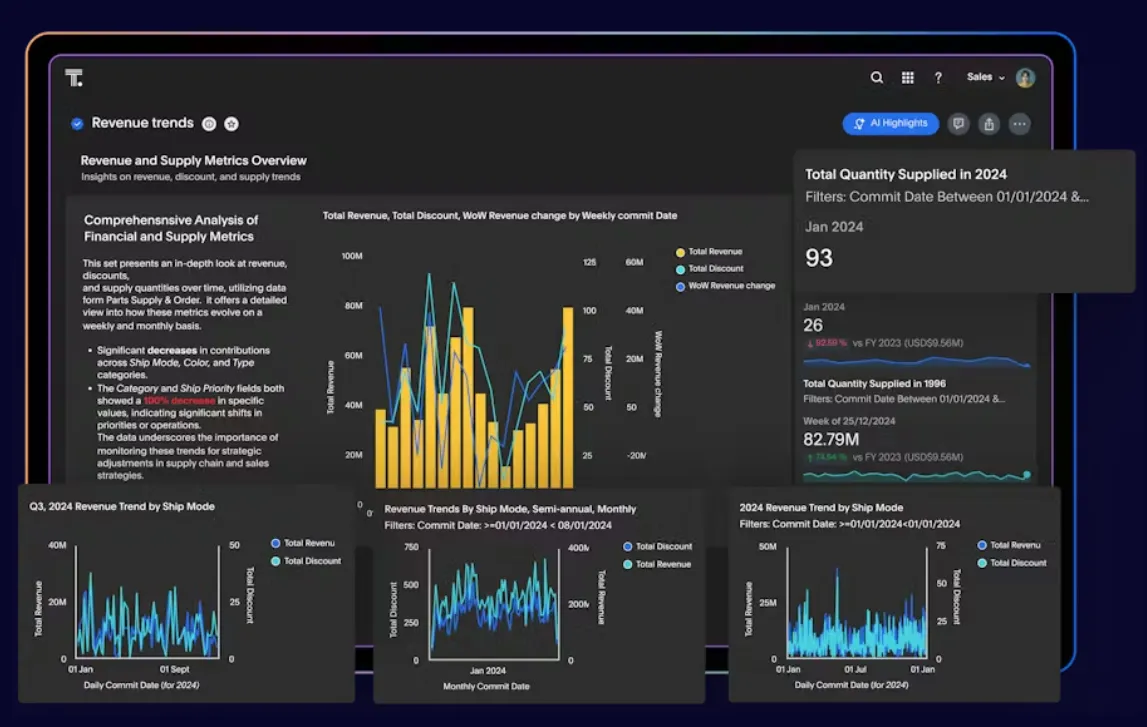Open the Total Quantity Supplied in 2024 card
This screenshot has width=1147, height=727.
964,221
